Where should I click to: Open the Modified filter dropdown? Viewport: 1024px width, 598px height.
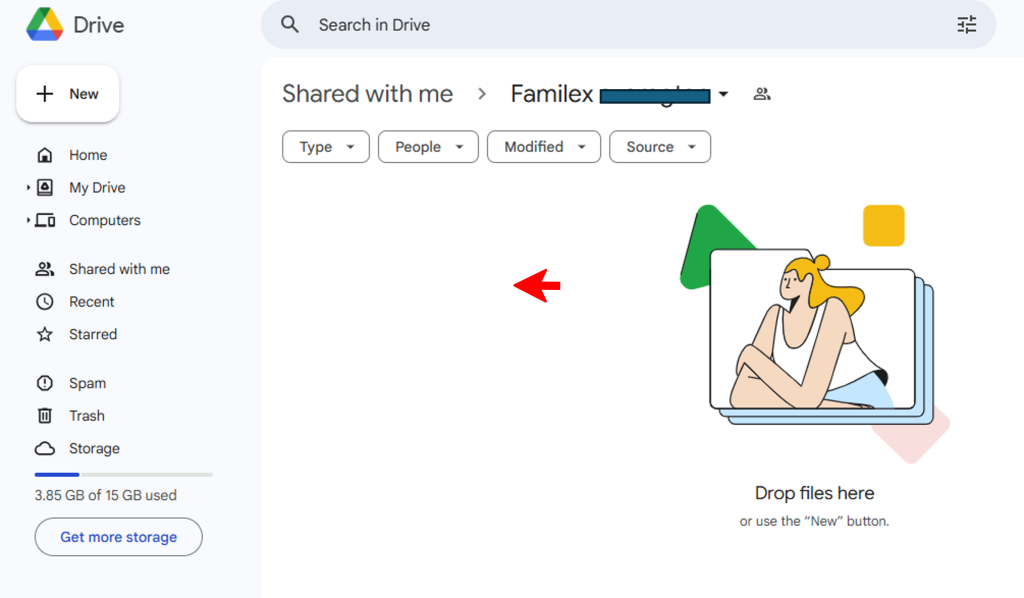[543, 147]
